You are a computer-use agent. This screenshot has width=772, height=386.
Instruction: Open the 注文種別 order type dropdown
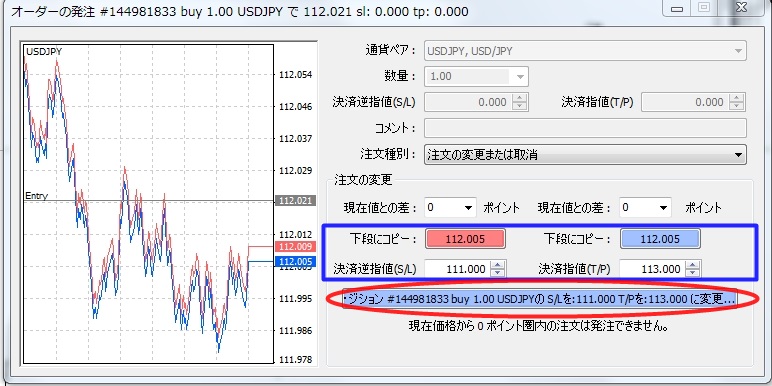585,155
